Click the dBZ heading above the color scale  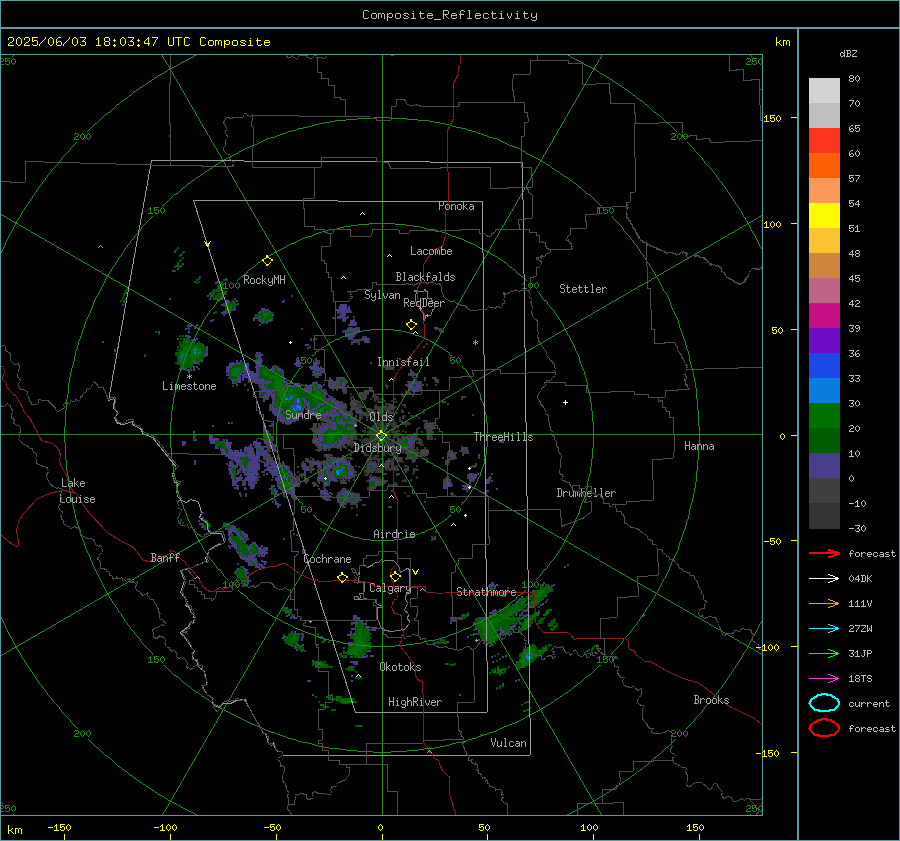click(x=848, y=53)
